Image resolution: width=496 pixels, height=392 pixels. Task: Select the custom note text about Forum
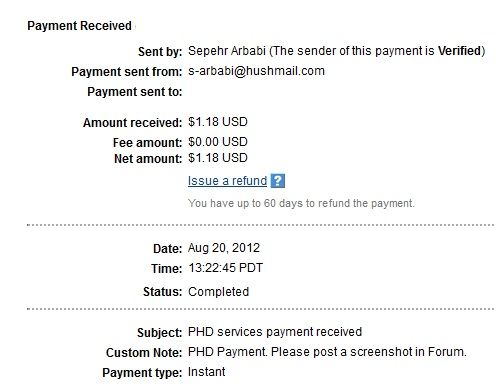327,352
